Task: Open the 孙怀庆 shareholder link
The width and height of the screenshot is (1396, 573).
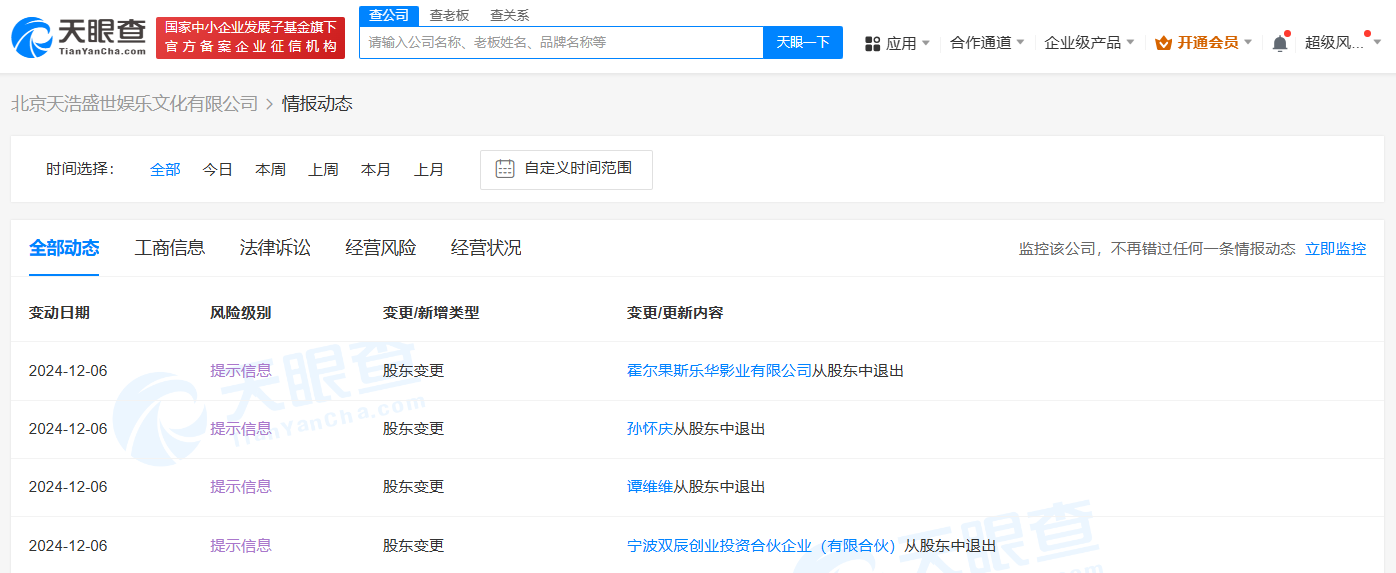Action: [649, 429]
